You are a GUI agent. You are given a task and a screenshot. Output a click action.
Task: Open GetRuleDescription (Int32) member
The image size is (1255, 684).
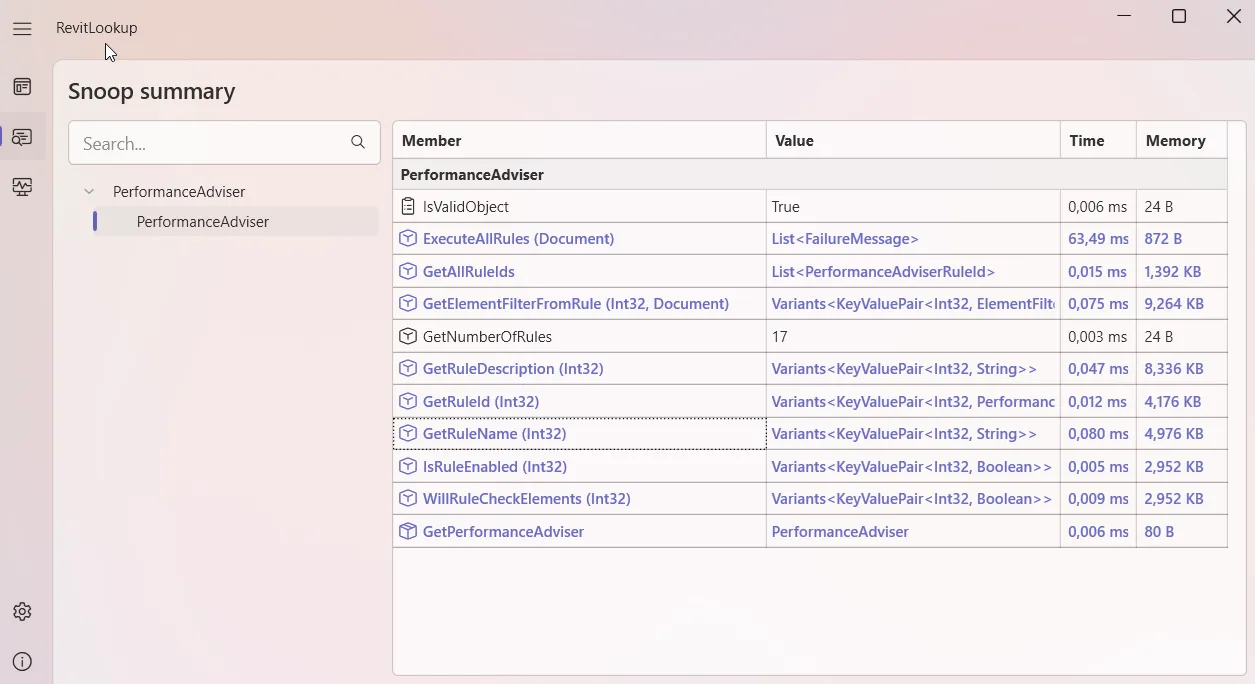click(x=513, y=369)
